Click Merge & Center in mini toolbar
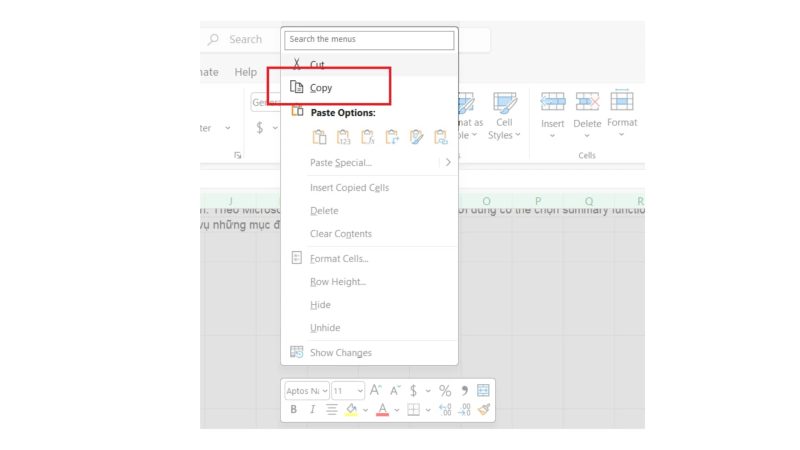This screenshot has height=450, width=800. coord(483,391)
